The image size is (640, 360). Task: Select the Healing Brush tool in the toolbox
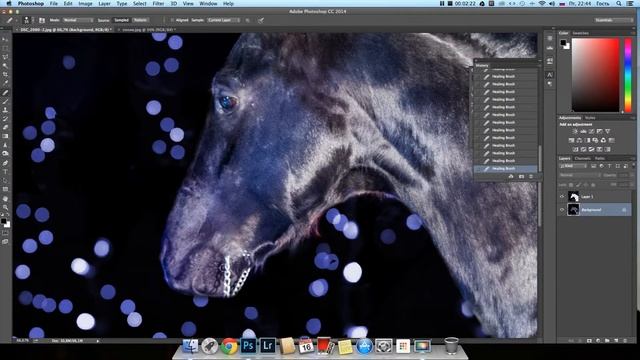click(x=5, y=92)
